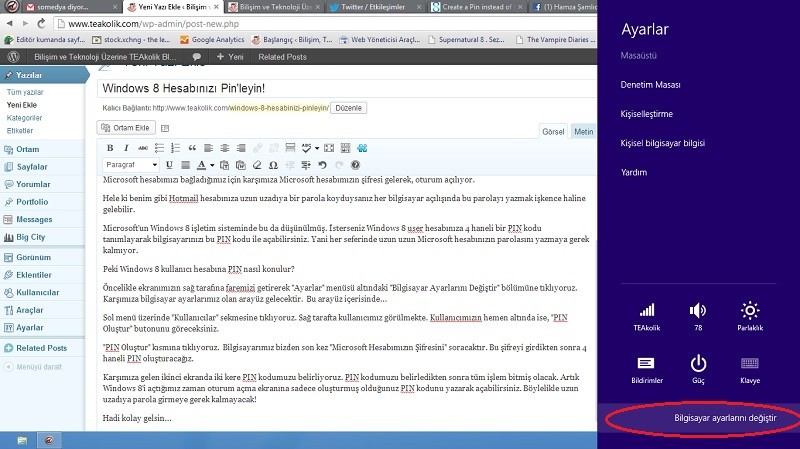Undo the last edit
The height and width of the screenshot is (449, 800).
pyautogui.click(x=322, y=165)
